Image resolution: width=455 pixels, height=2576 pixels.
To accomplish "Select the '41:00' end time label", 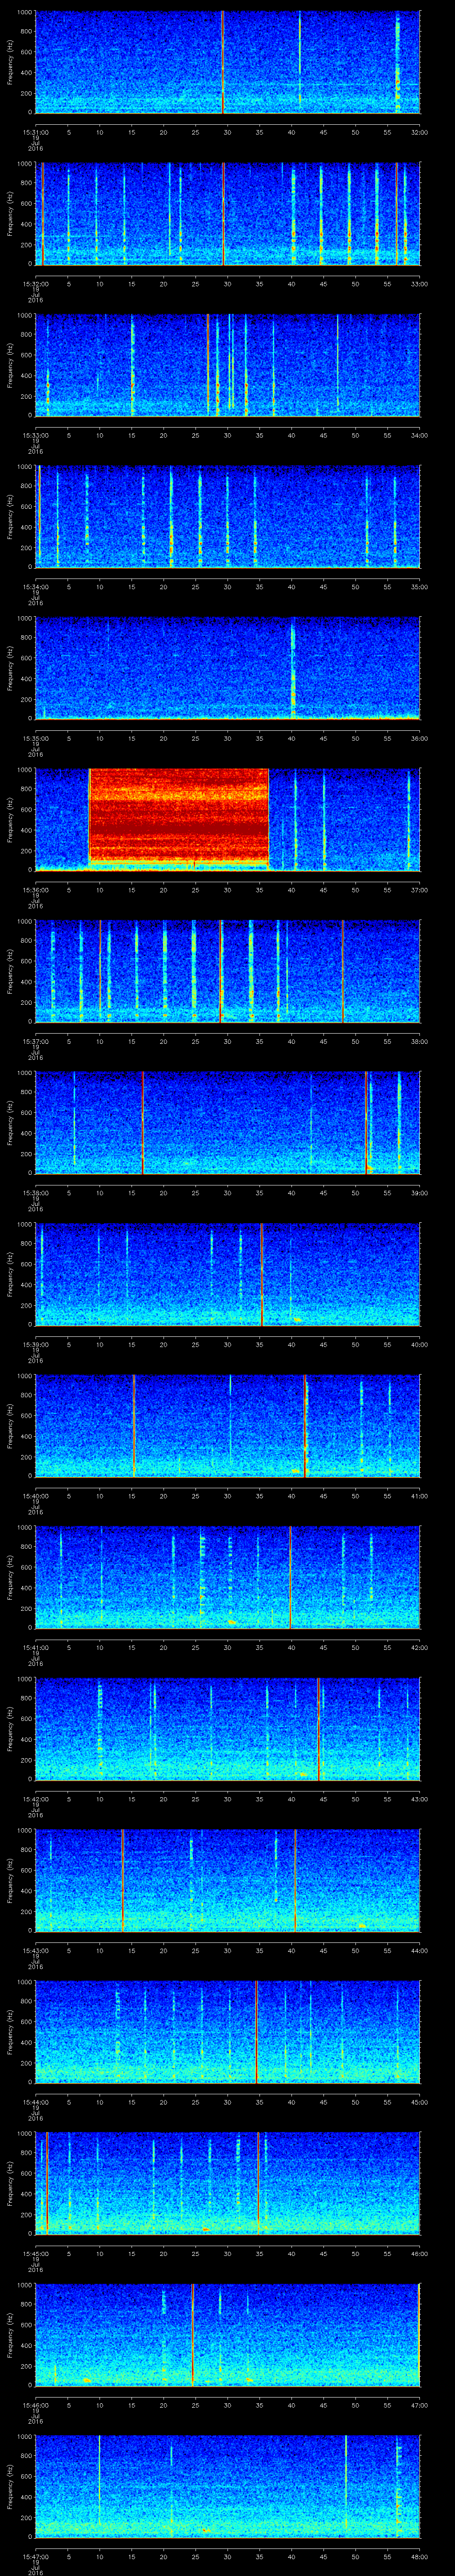I will tap(419, 1496).
